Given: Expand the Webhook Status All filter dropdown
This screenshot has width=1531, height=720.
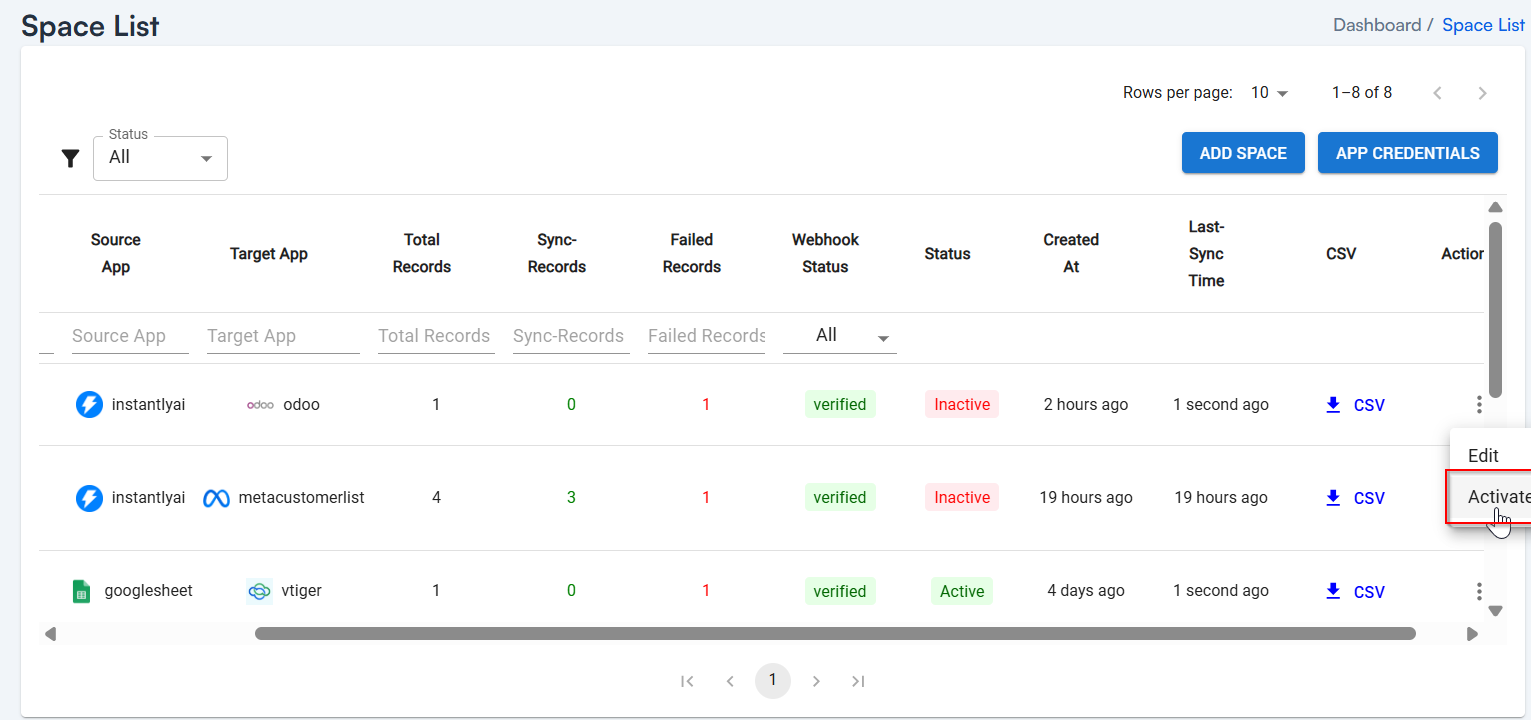Looking at the screenshot, I should 839,336.
